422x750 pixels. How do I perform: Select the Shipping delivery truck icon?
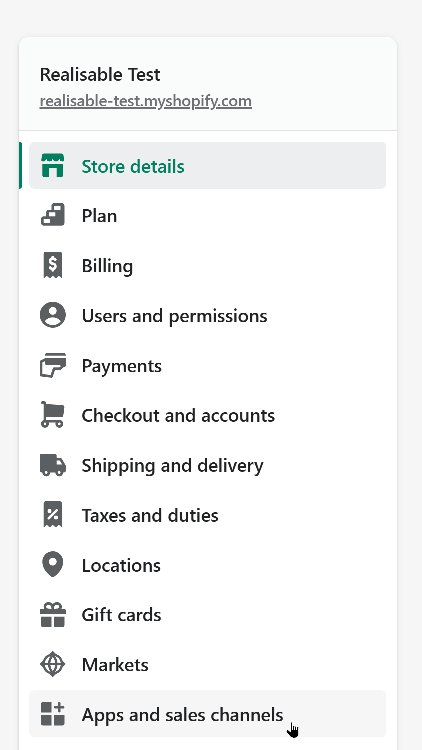pyautogui.click(x=53, y=465)
